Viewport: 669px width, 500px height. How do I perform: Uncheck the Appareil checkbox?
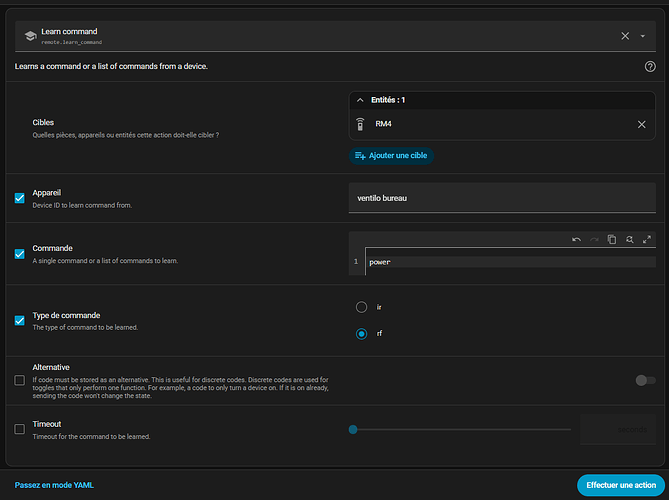tap(20, 198)
